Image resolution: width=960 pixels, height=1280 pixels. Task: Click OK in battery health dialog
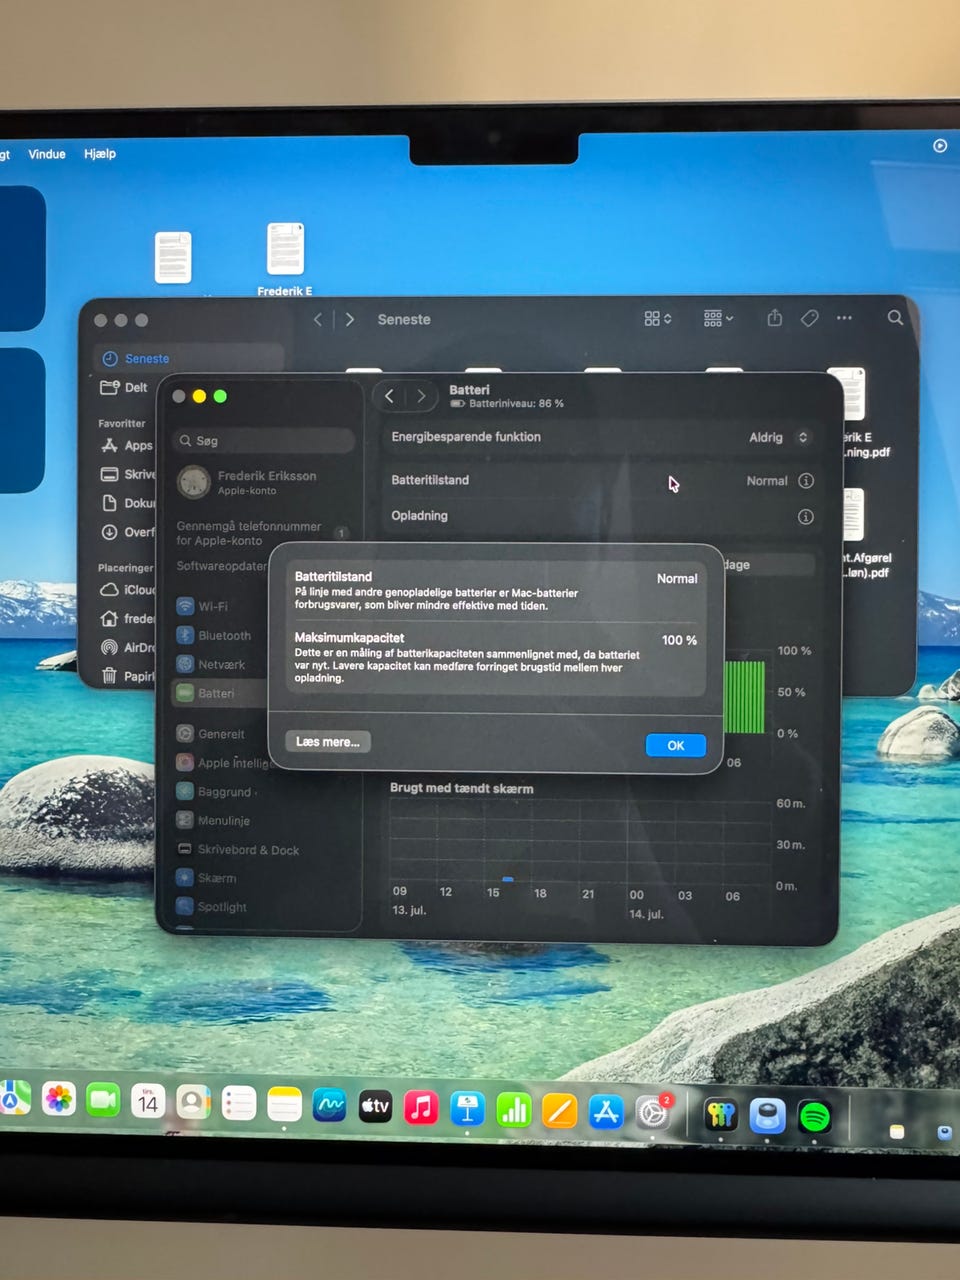coord(676,745)
